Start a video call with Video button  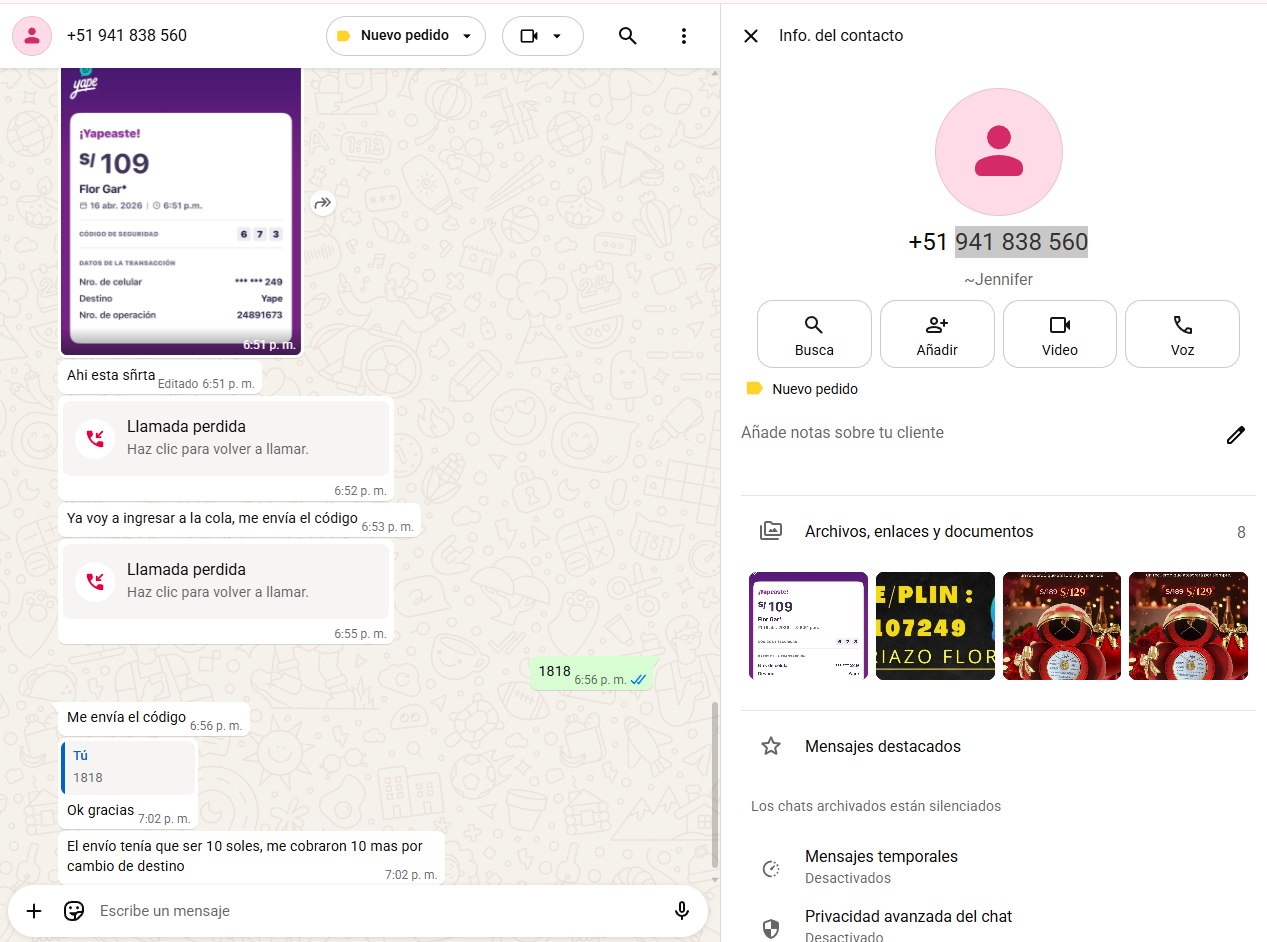coord(1059,334)
